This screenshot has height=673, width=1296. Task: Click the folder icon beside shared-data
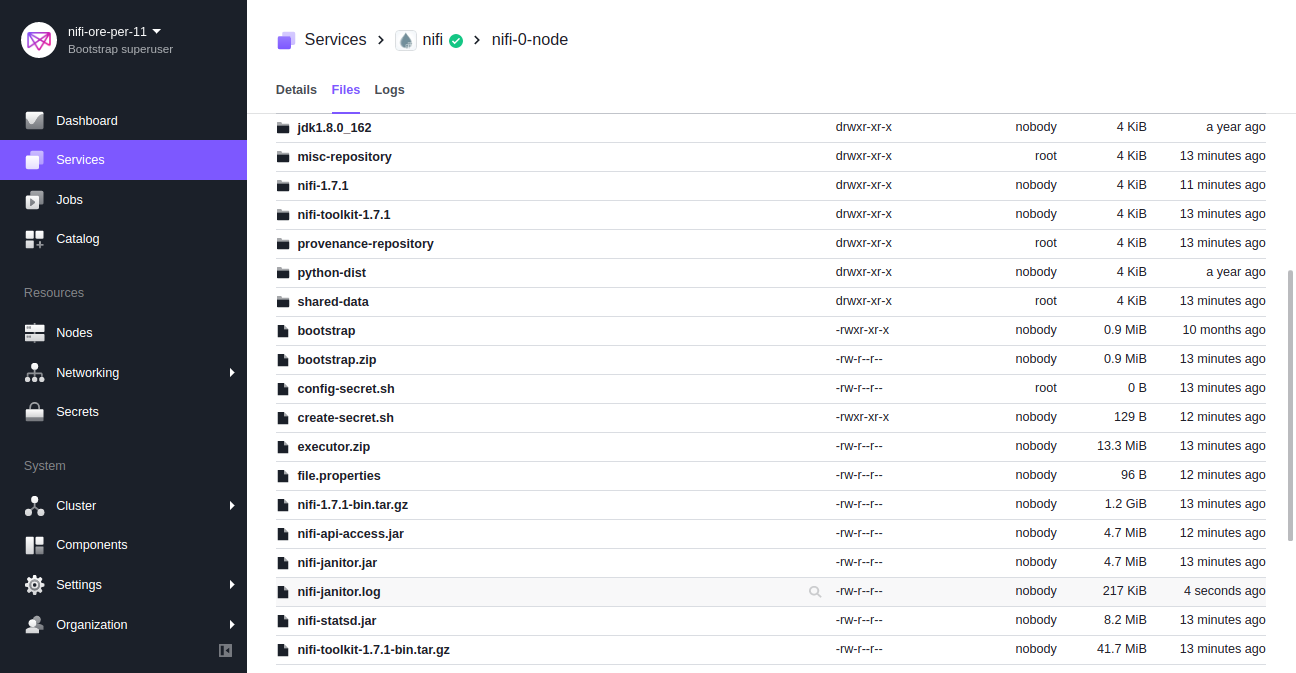[x=283, y=302]
